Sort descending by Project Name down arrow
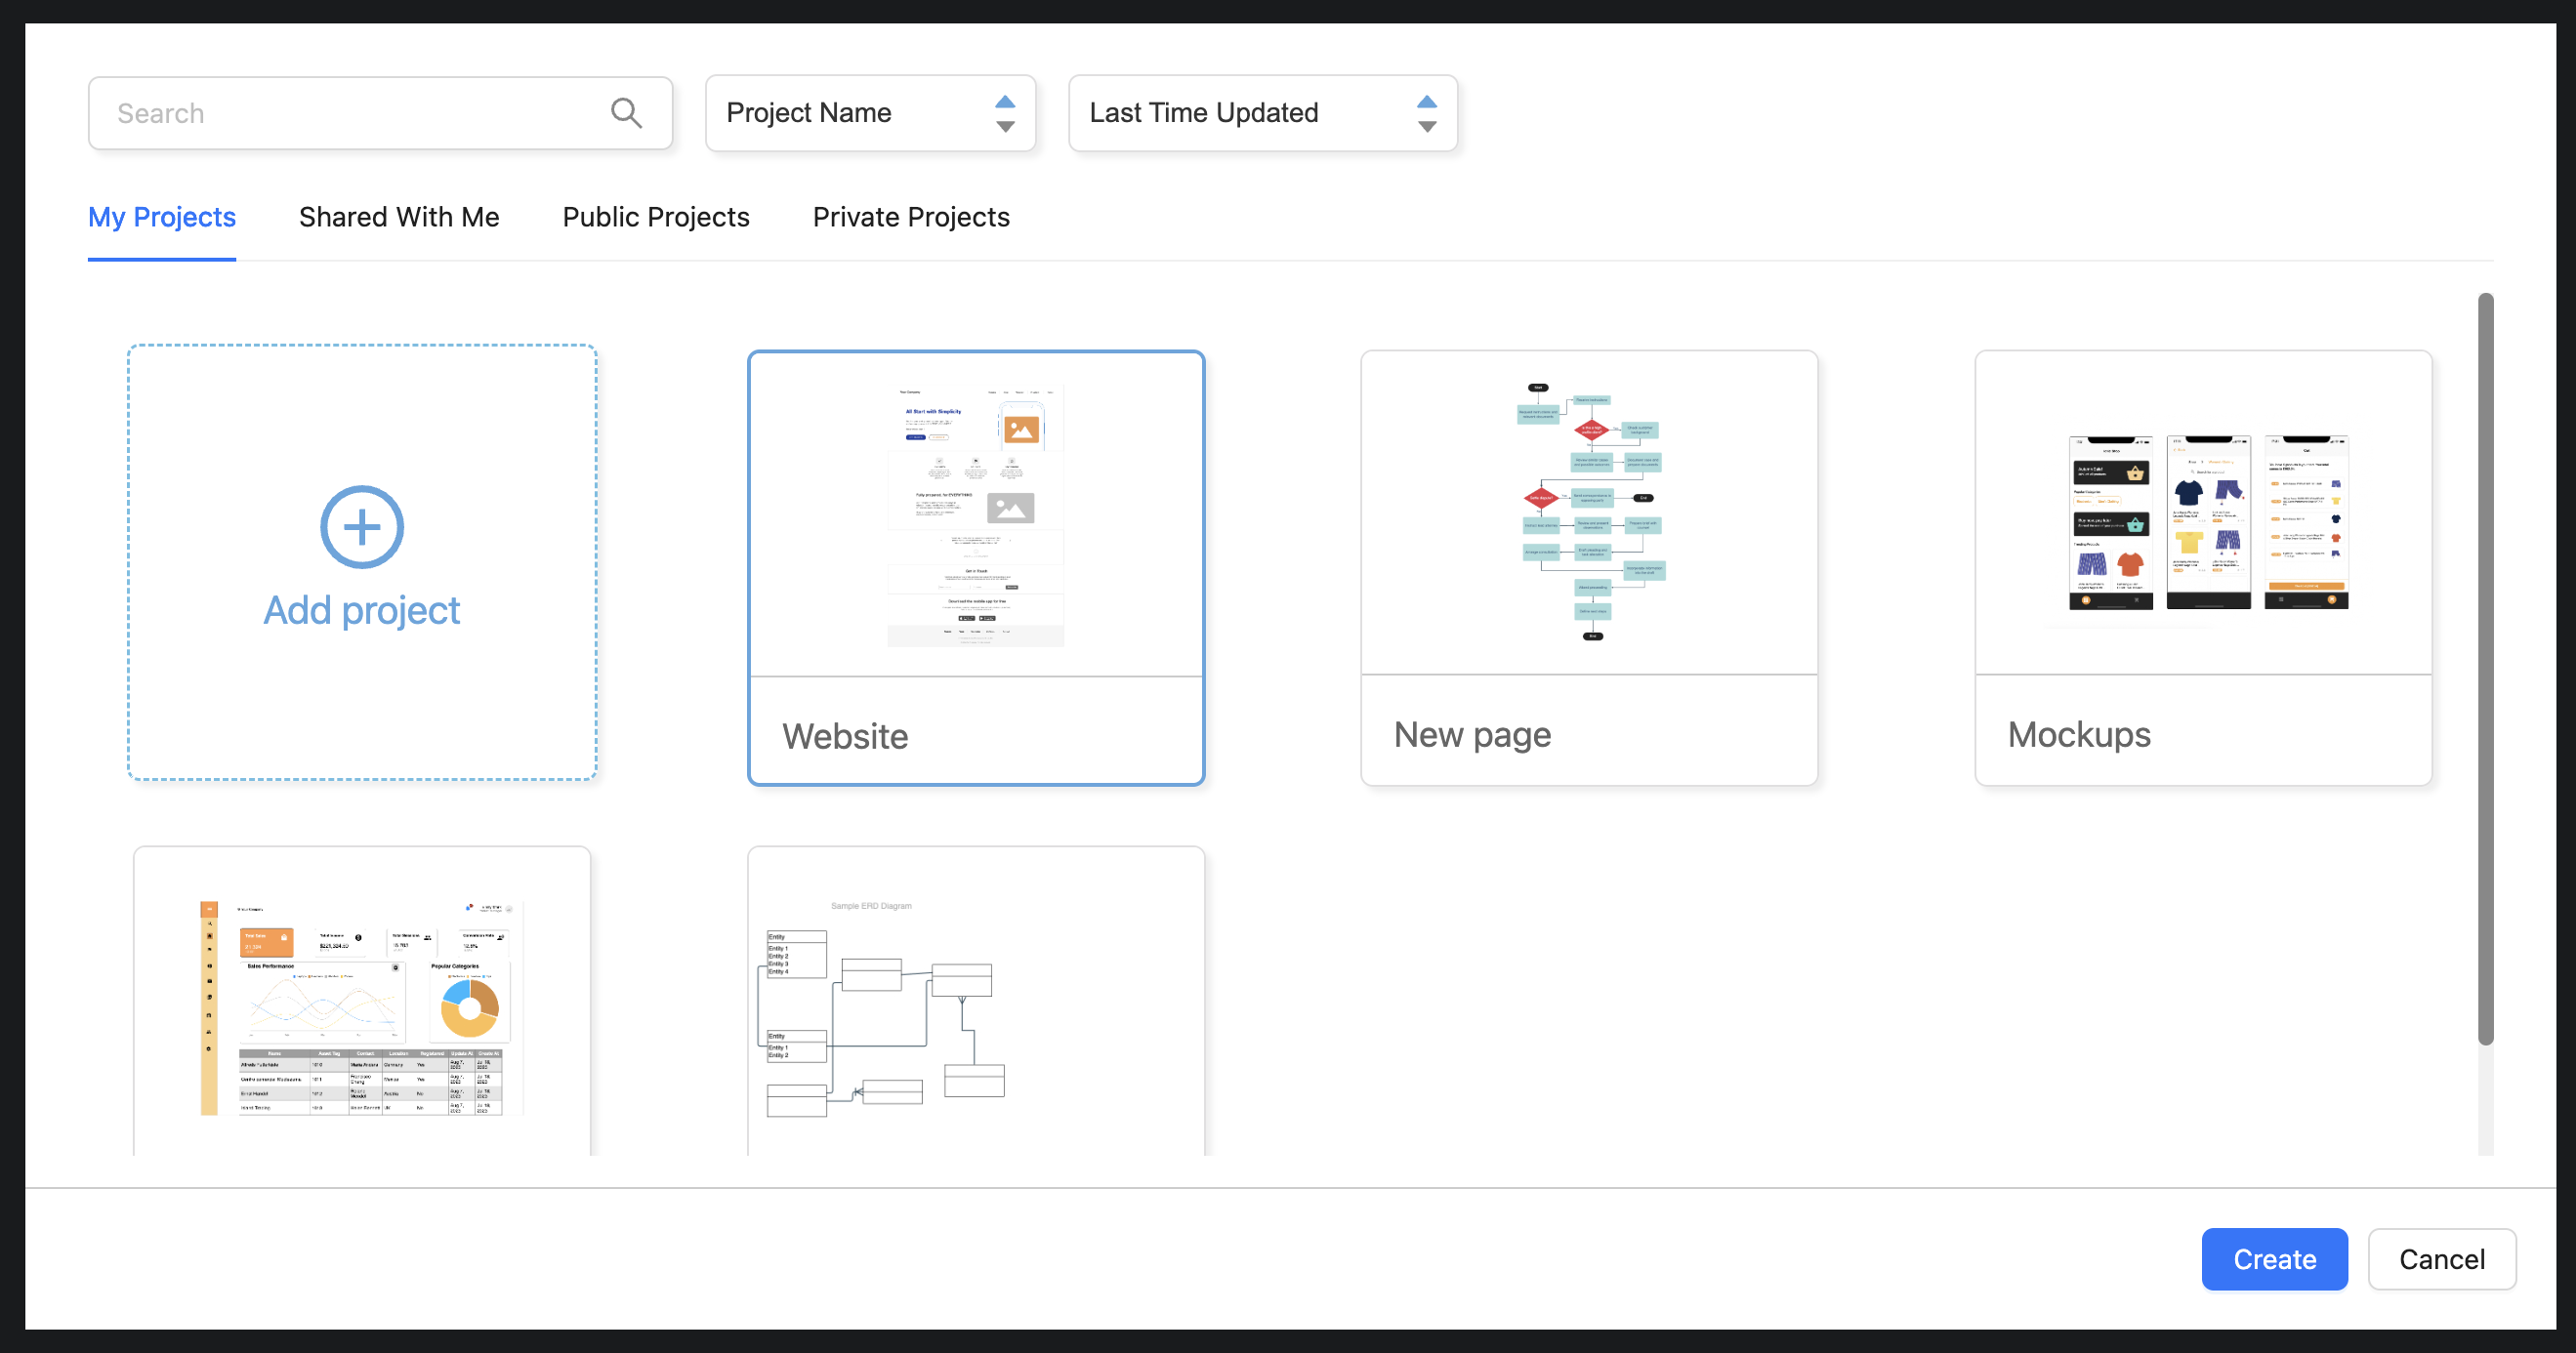 (x=1005, y=127)
